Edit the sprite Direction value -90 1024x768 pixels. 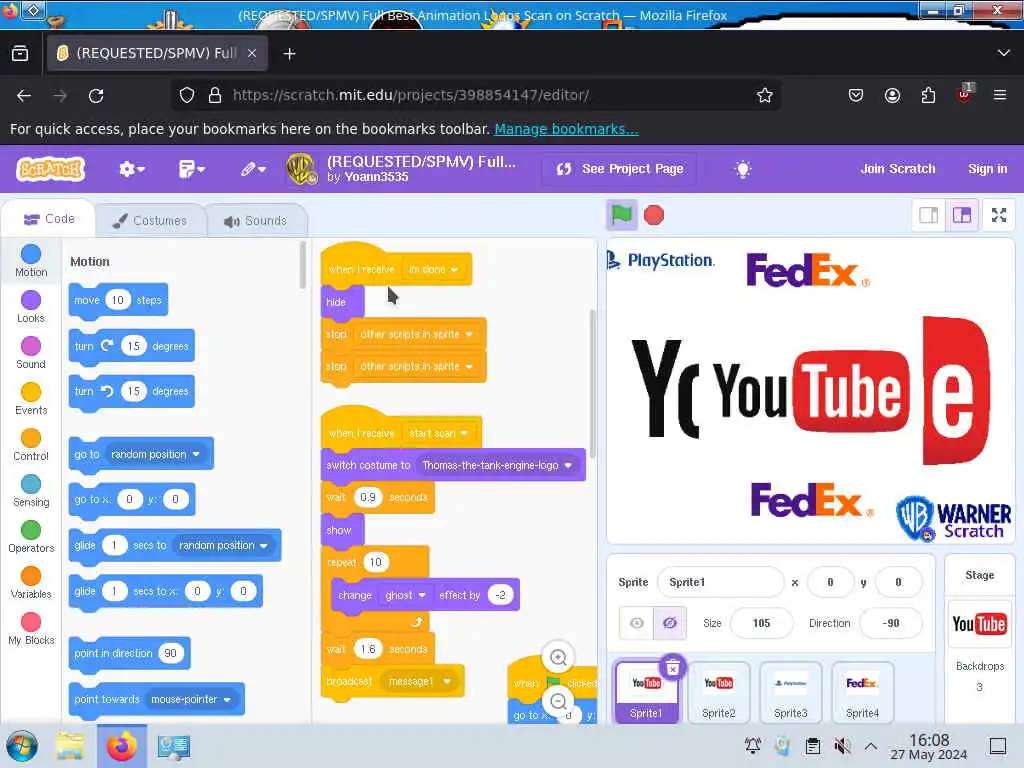[x=891, y=623]
